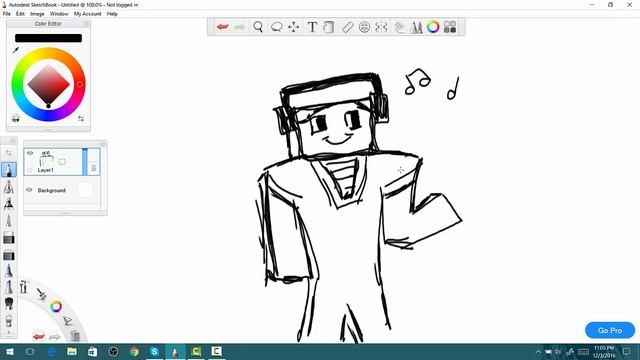Open color wheel in lagoon corner menu
The width and height of the screenshot is (640, 360).
pos(56,306)
